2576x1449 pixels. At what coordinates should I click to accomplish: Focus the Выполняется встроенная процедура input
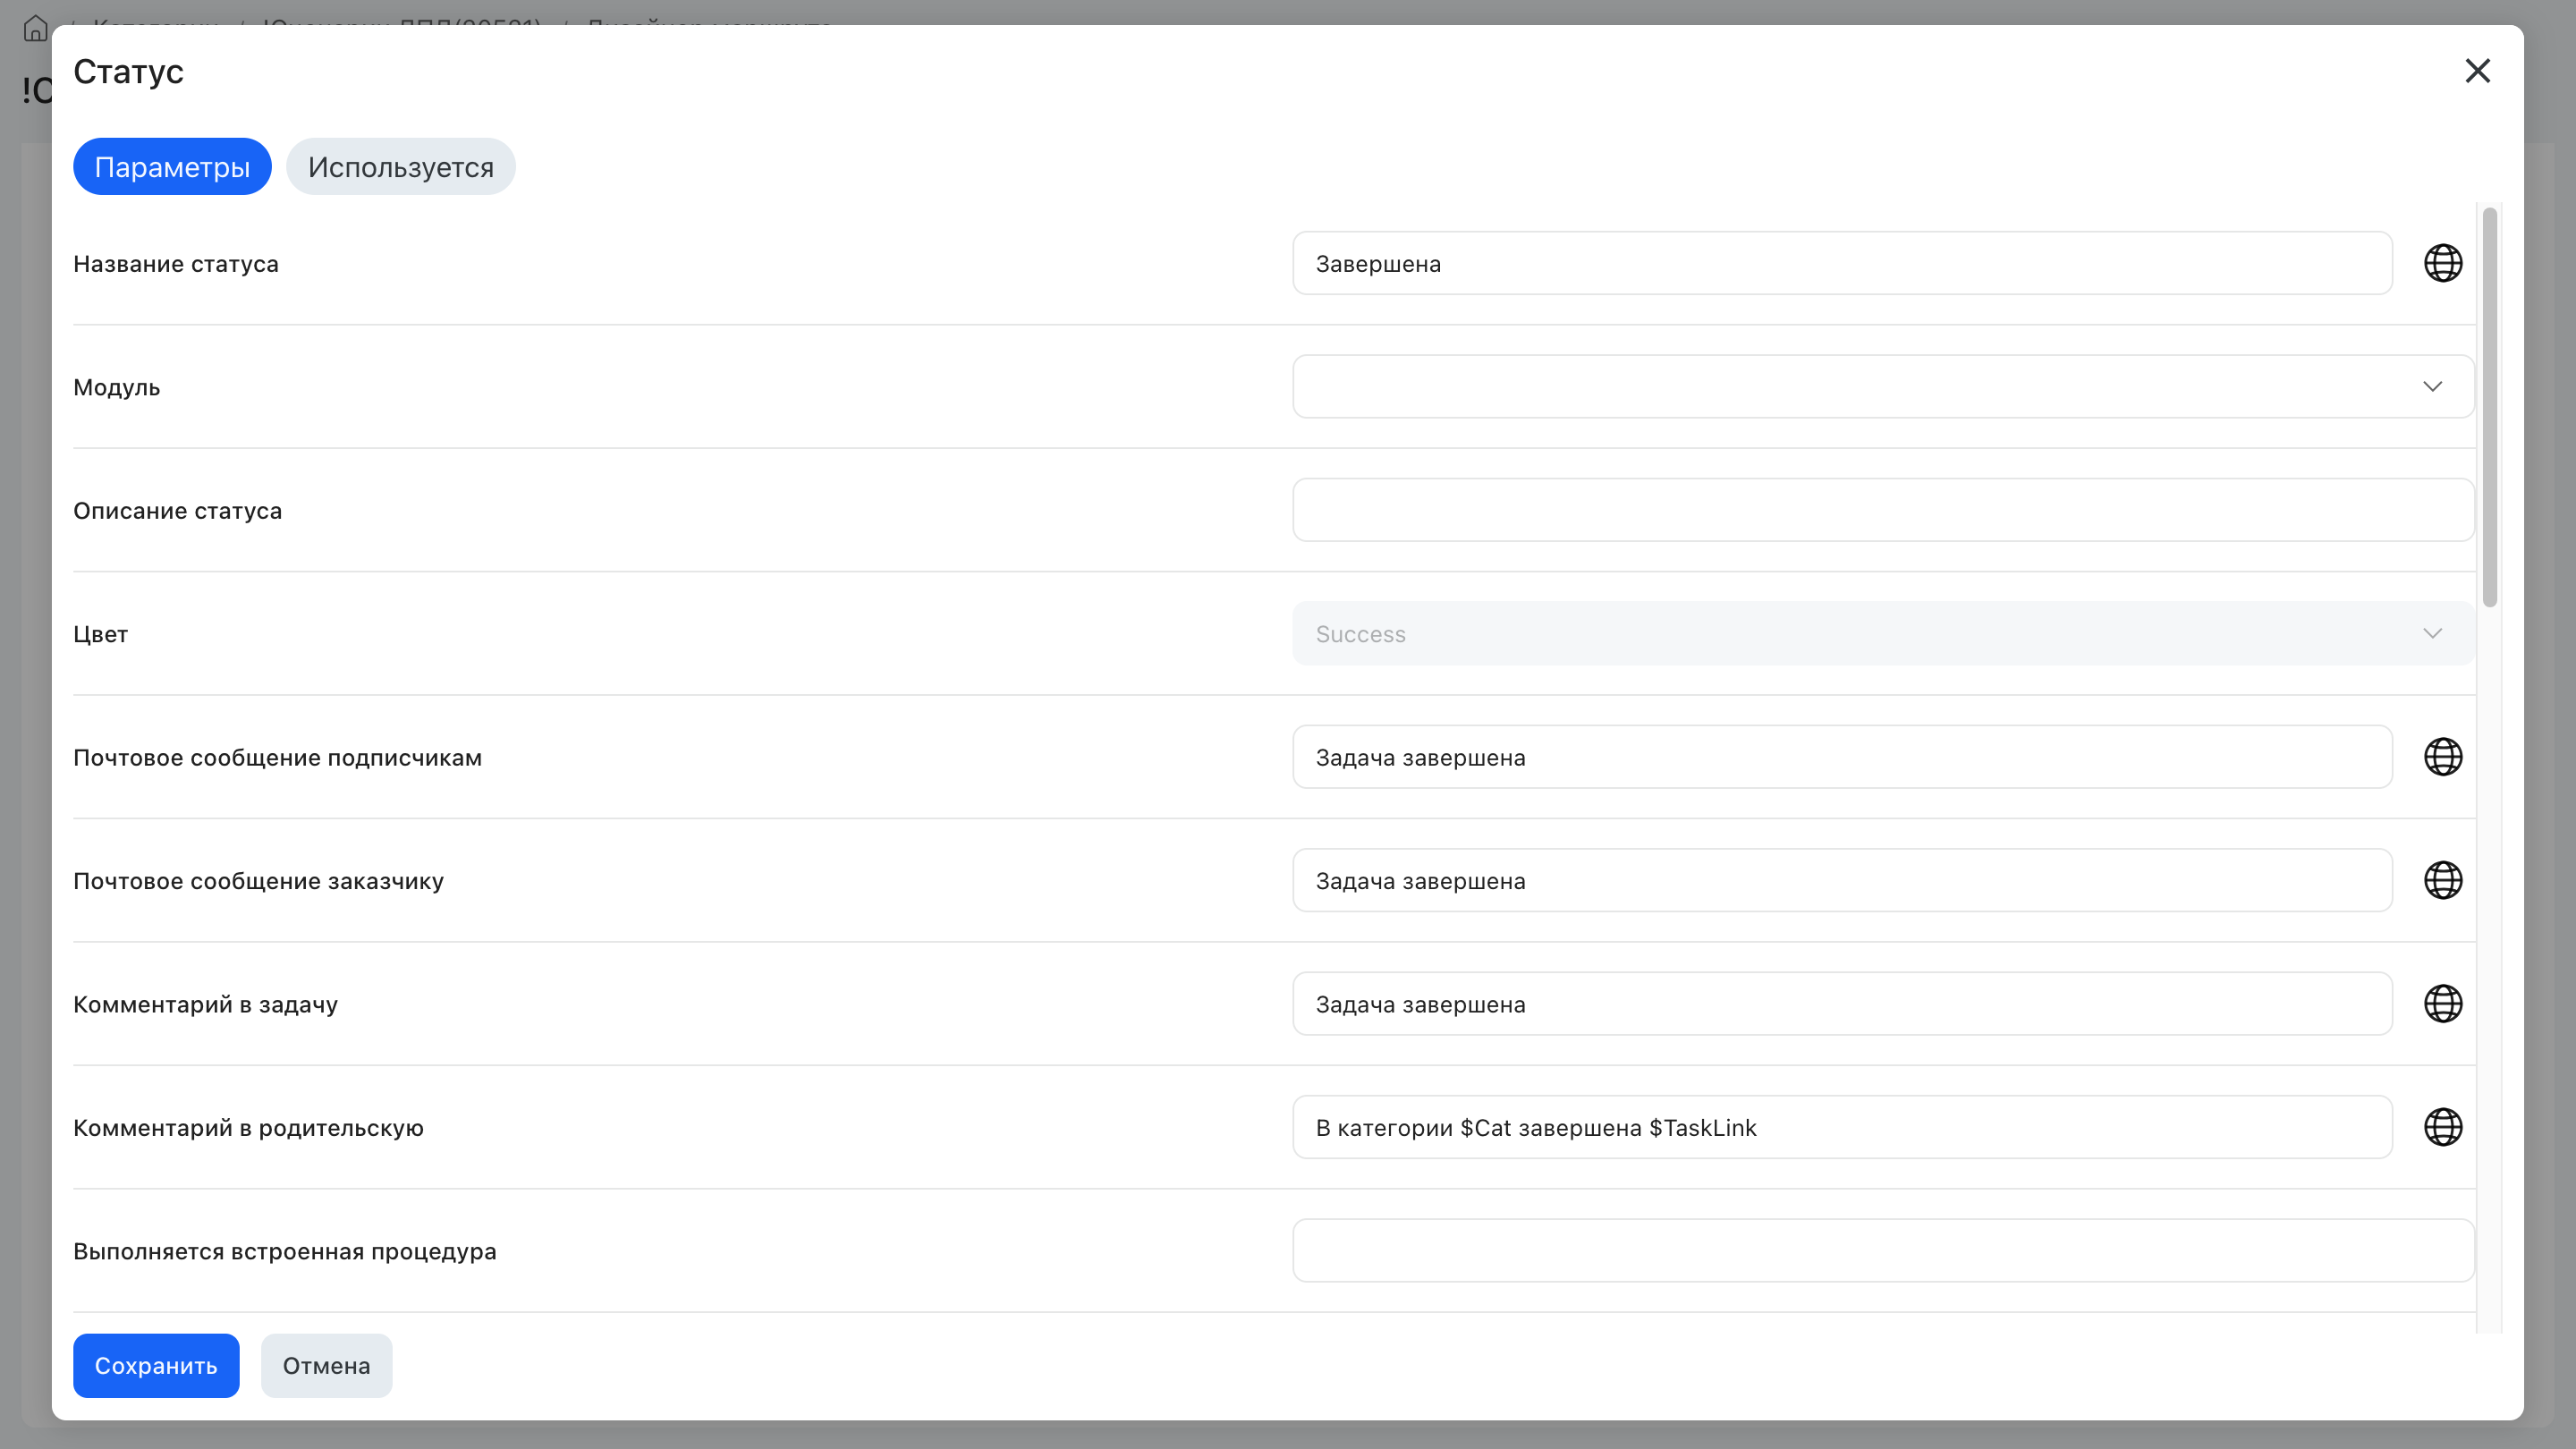[1883, 1250]
